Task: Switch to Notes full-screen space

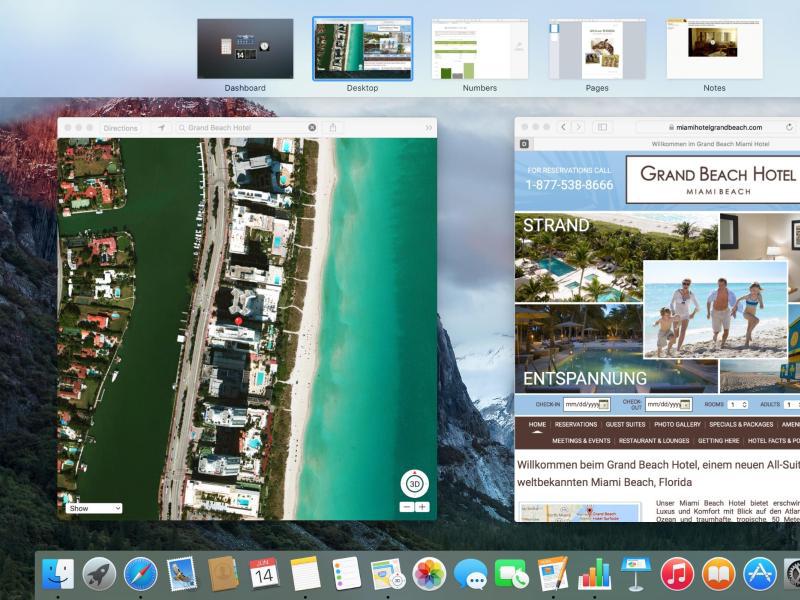Action: pyautogui.click(x=714, y=49)
